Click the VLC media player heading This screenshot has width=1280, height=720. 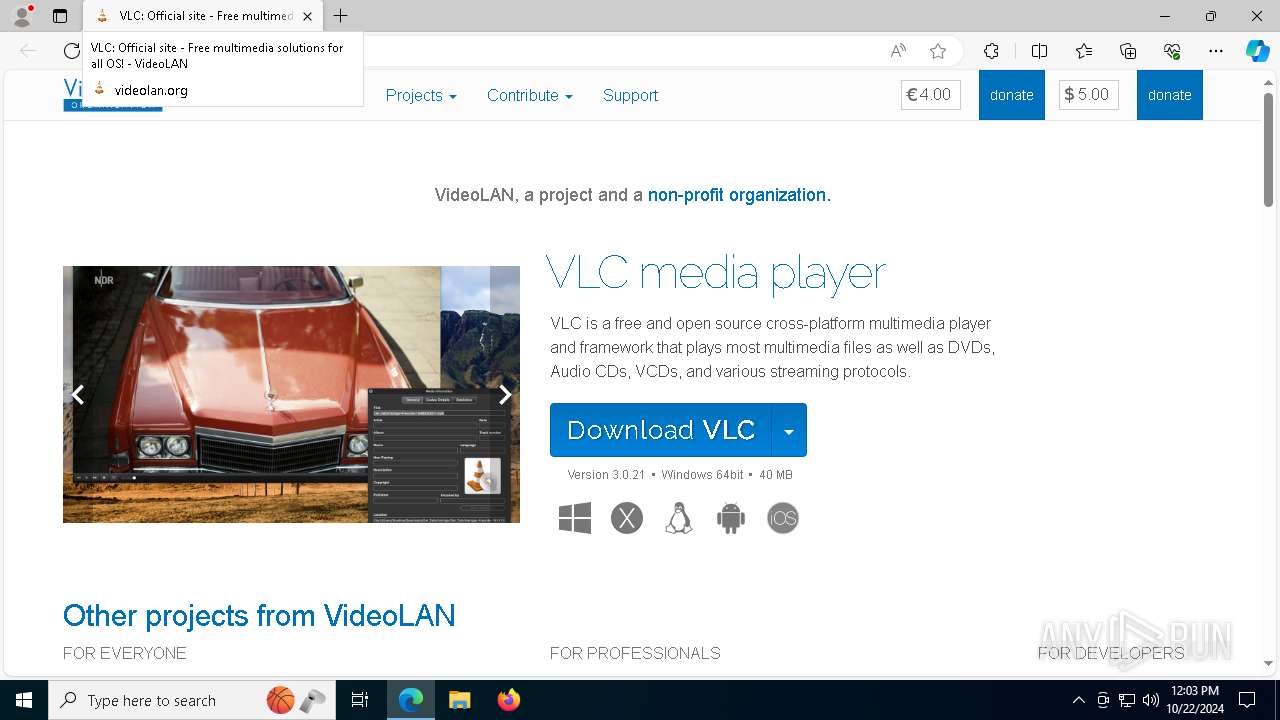click(716, 273)
